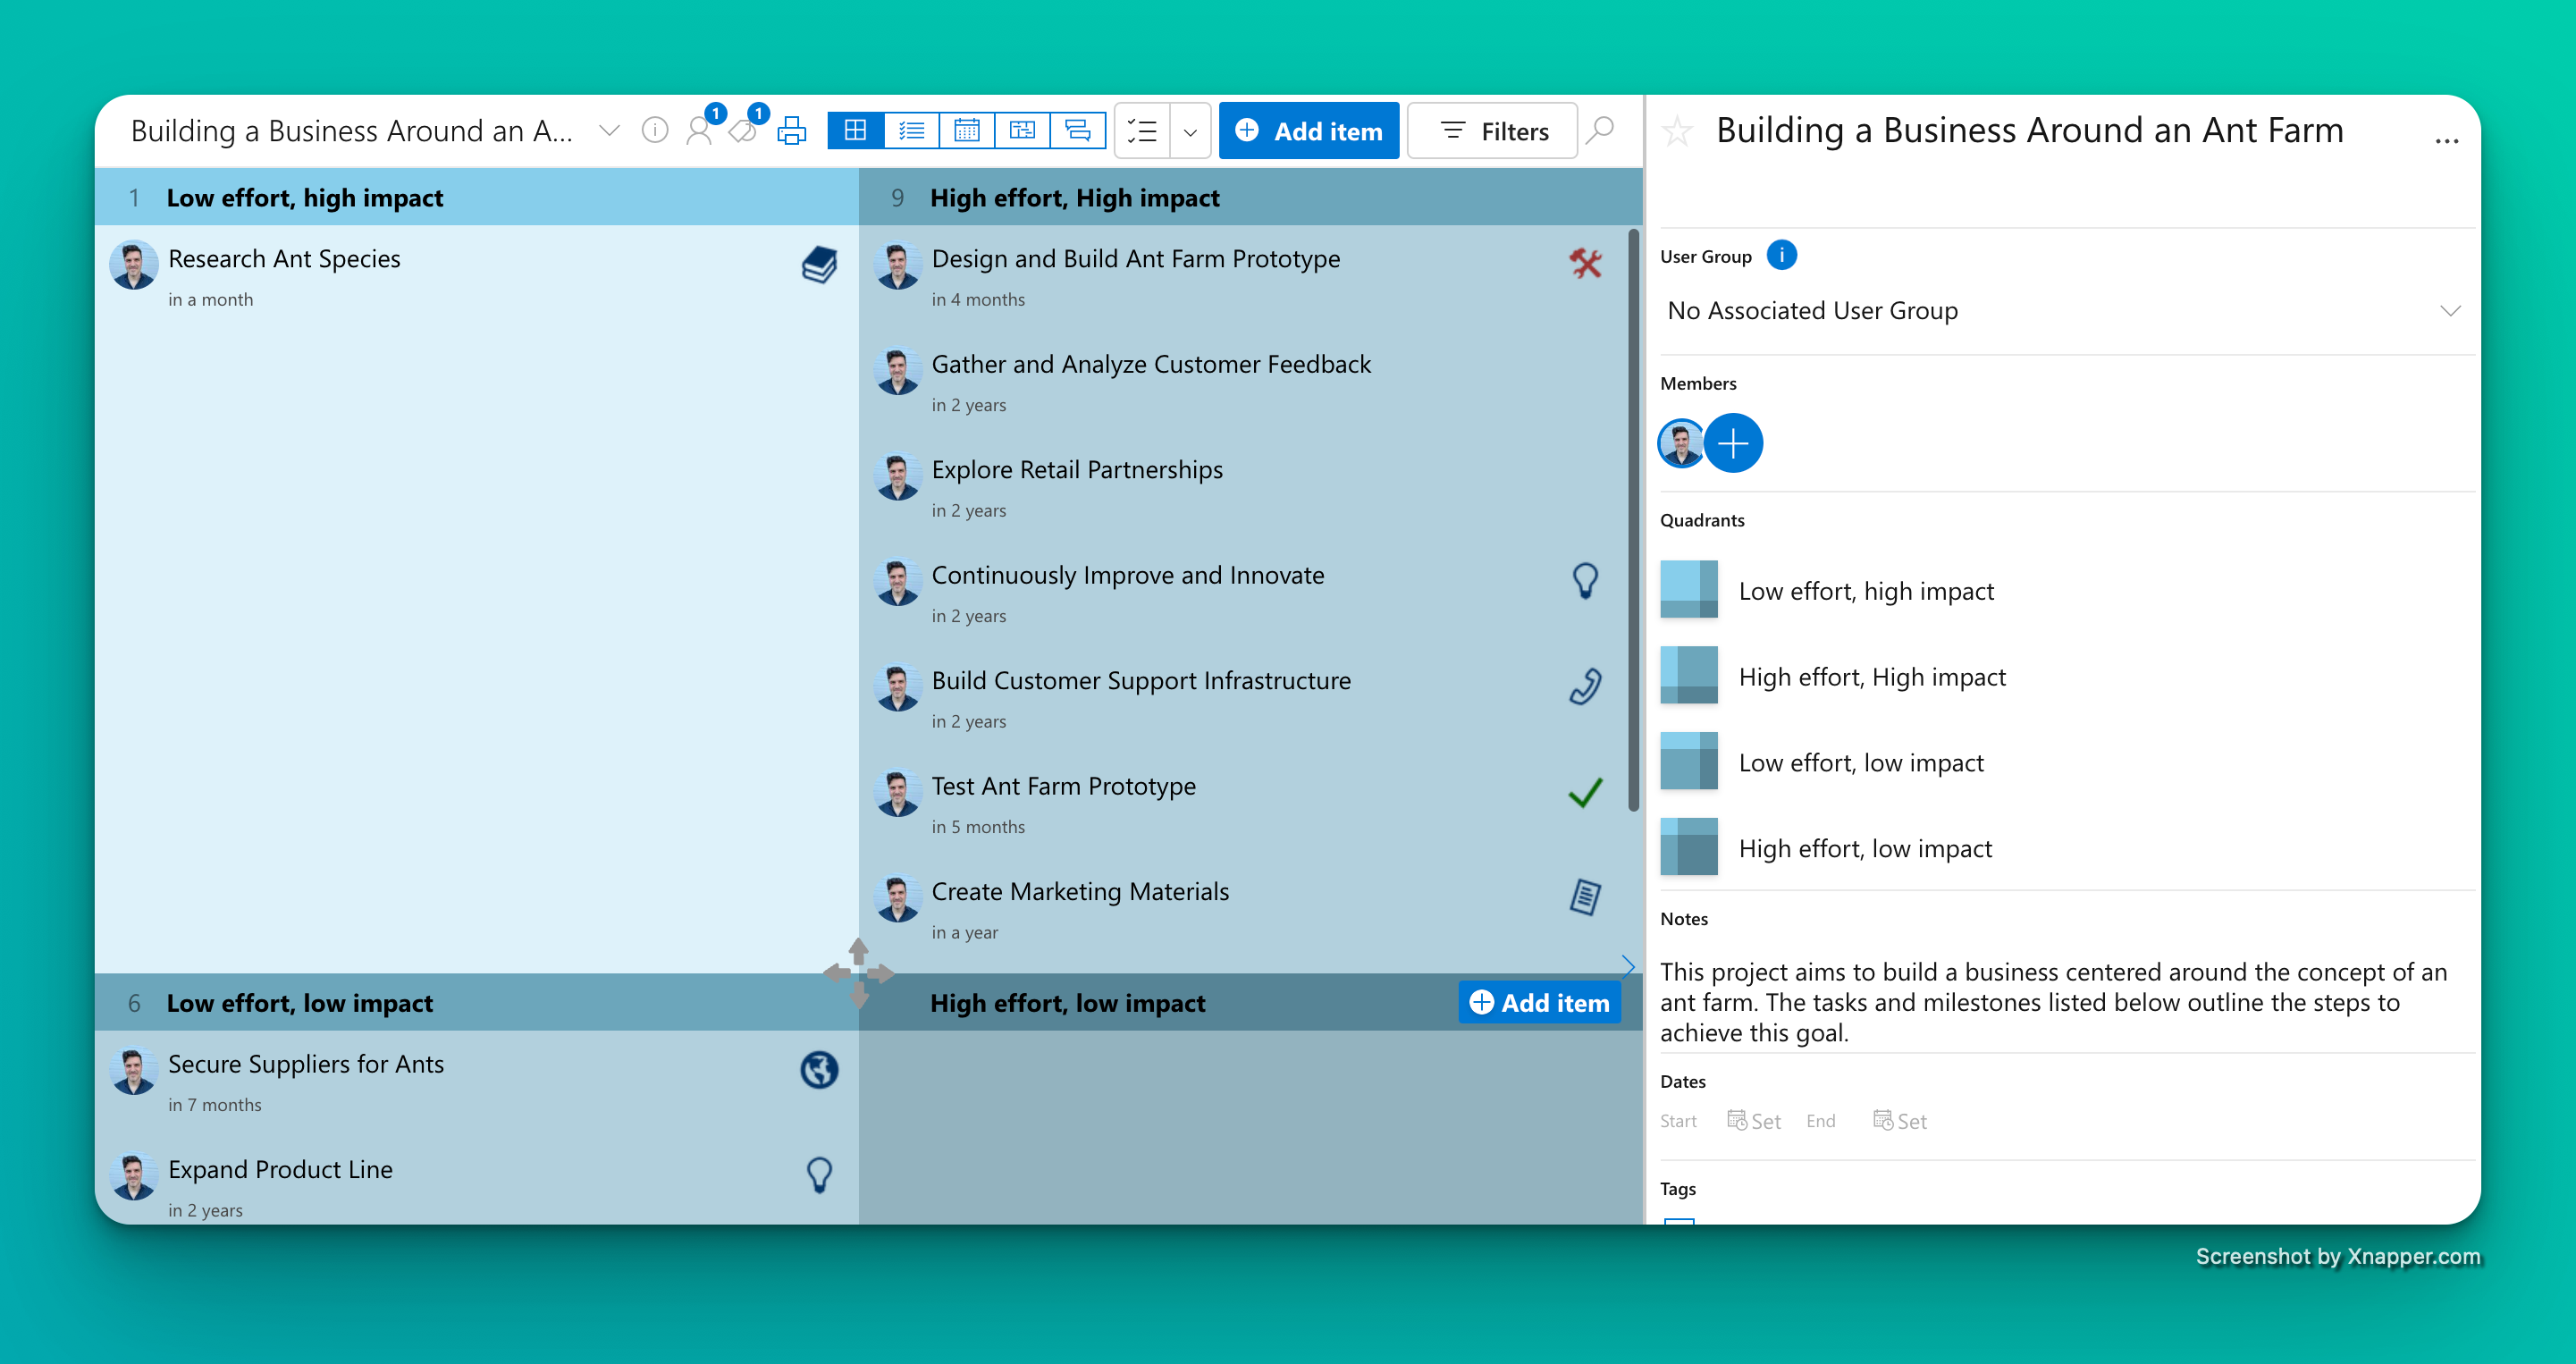Viewport: 2576px width, 1364px height.
Task: Click the Low effort, high impact color swatch
Action: tap(1689, 590)
